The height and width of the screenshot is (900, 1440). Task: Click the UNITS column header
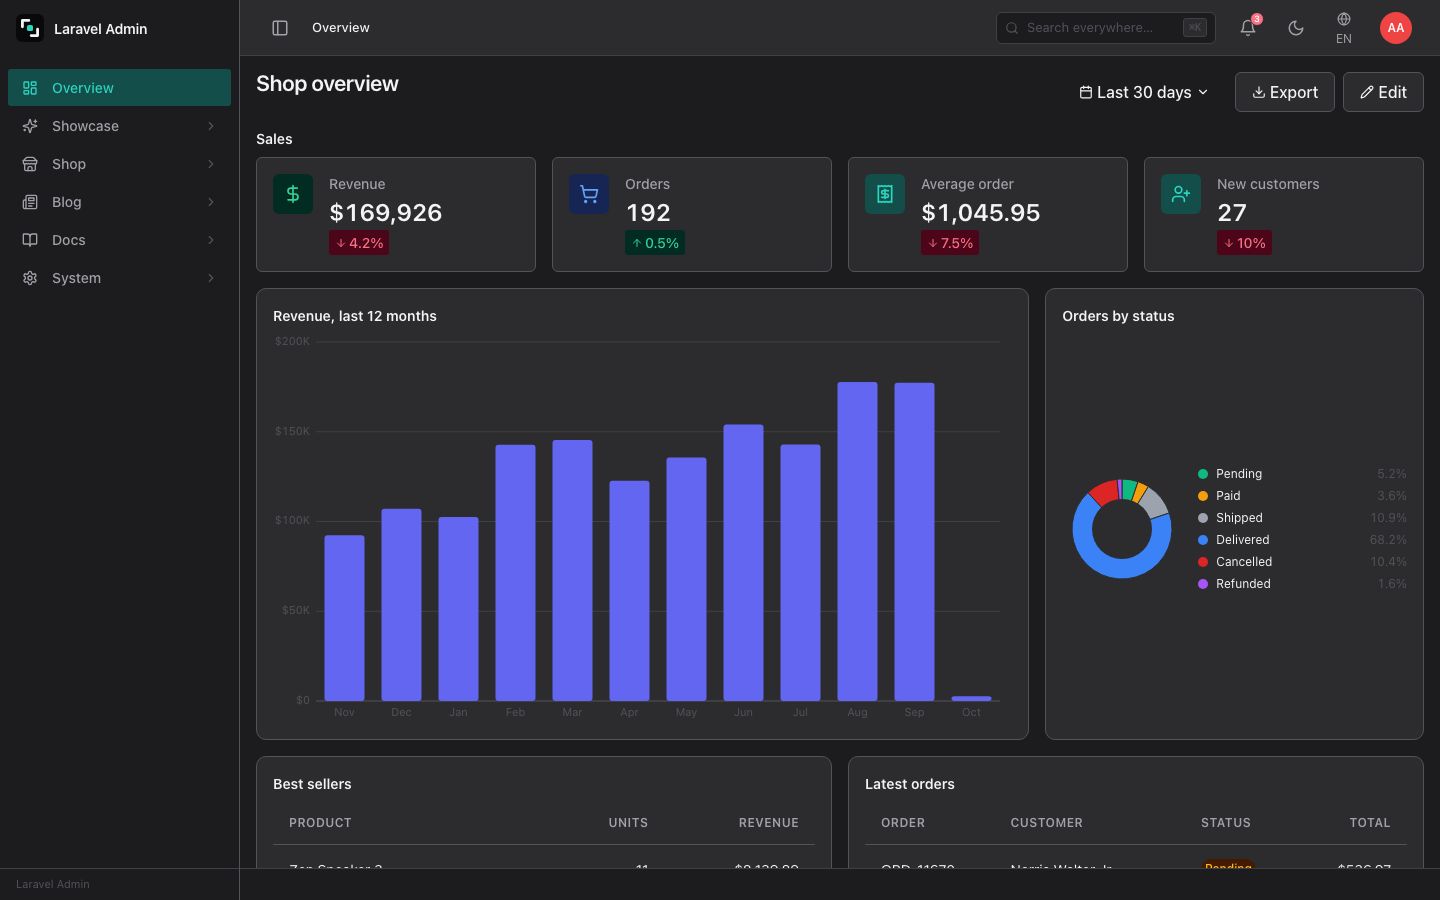point(628,823)
